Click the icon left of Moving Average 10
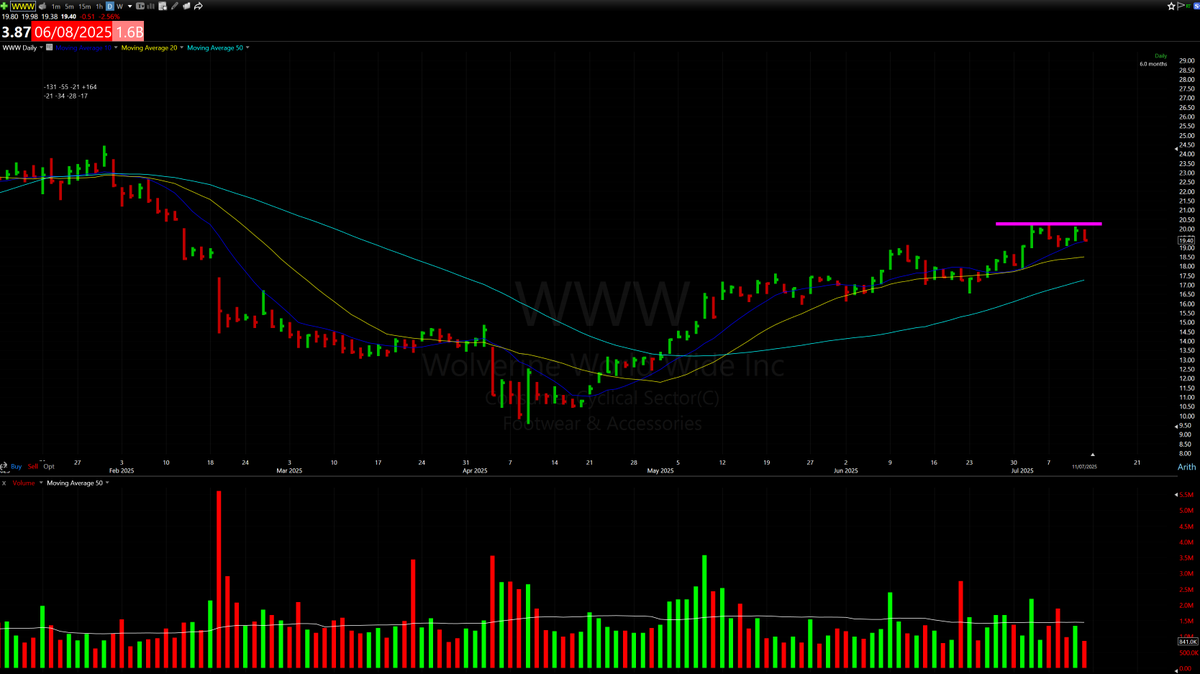The image size is (1200, 674). 49,47
